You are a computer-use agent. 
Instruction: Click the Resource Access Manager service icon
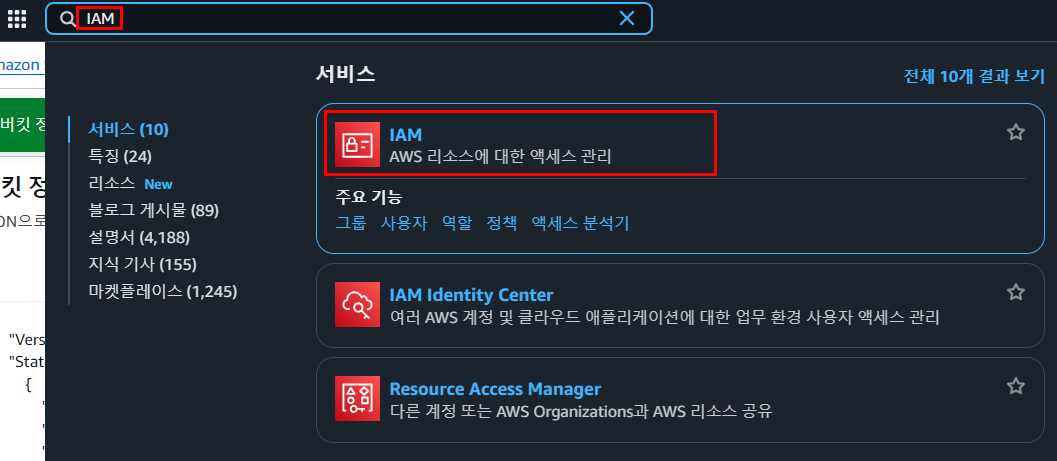coord(357,398)
